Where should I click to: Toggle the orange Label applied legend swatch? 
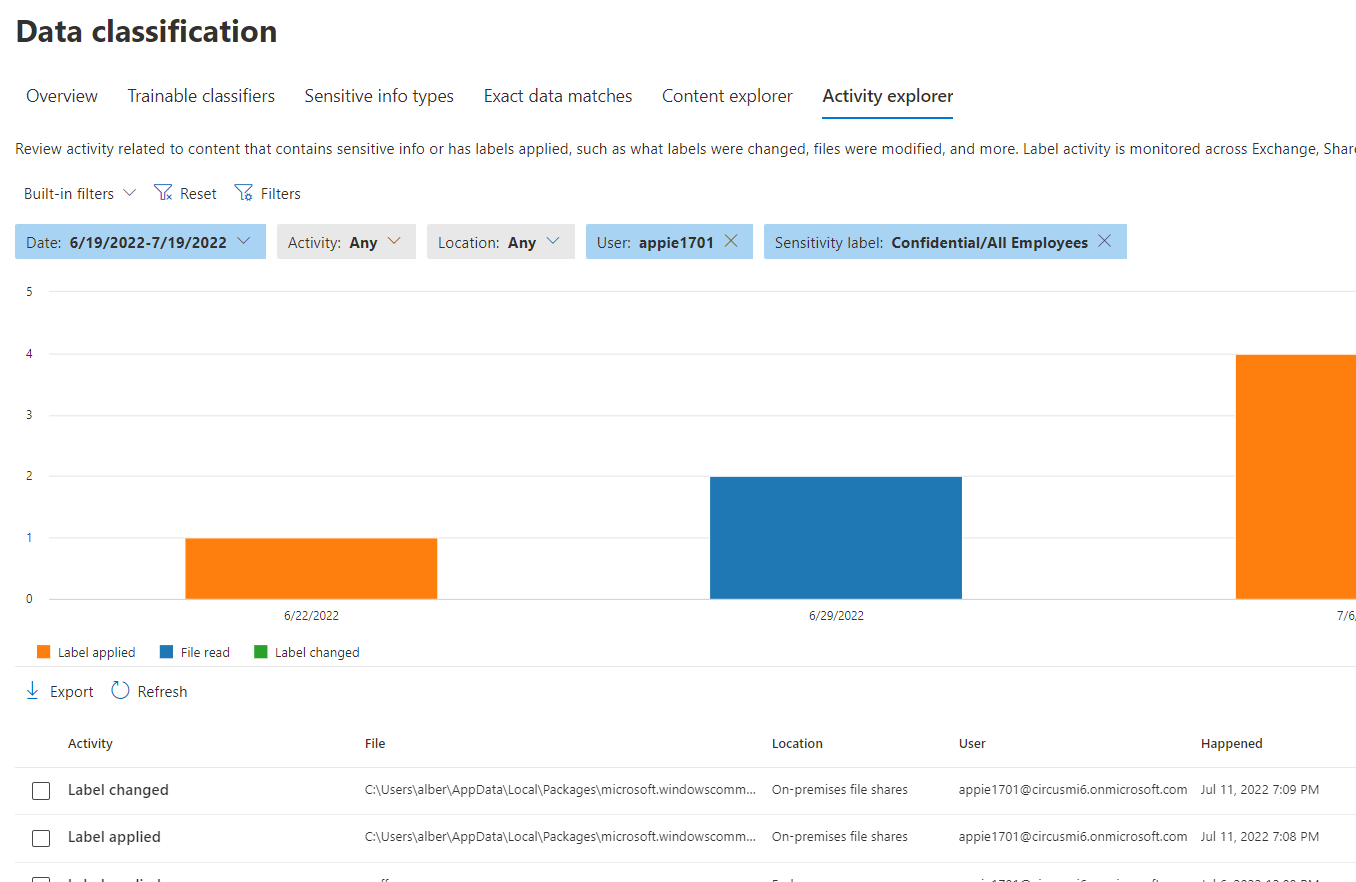click(43, 652)
